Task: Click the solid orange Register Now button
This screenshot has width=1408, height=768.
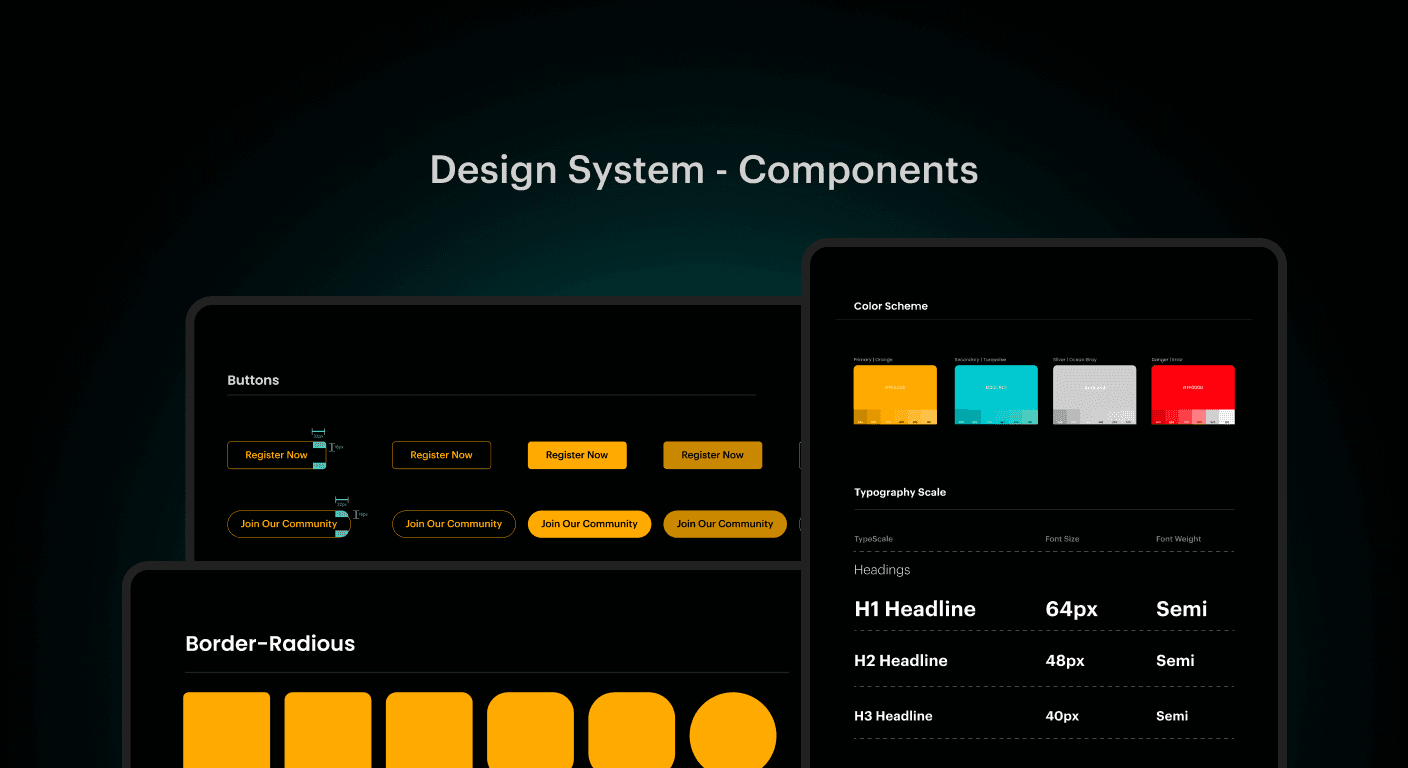Action: click(577, 455)
